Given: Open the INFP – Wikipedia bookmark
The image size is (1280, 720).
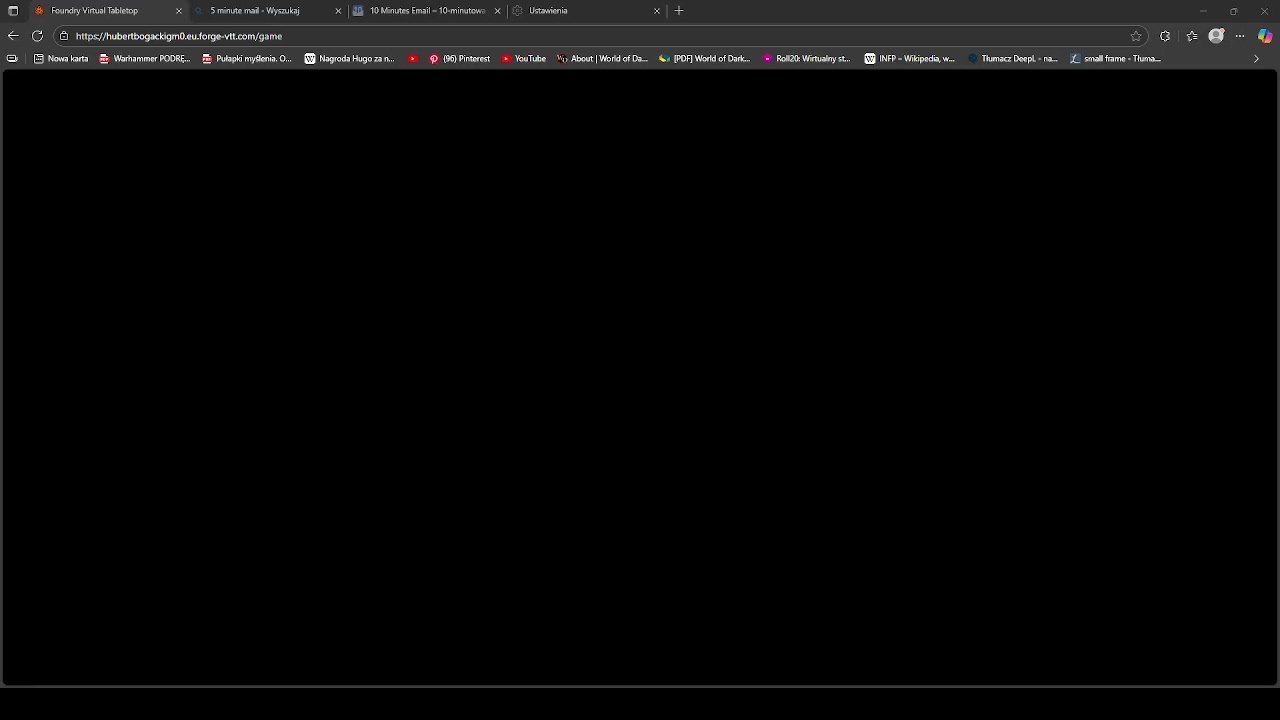Looking at the screenshot, I should pyautogui.click(x=910, y=59).
